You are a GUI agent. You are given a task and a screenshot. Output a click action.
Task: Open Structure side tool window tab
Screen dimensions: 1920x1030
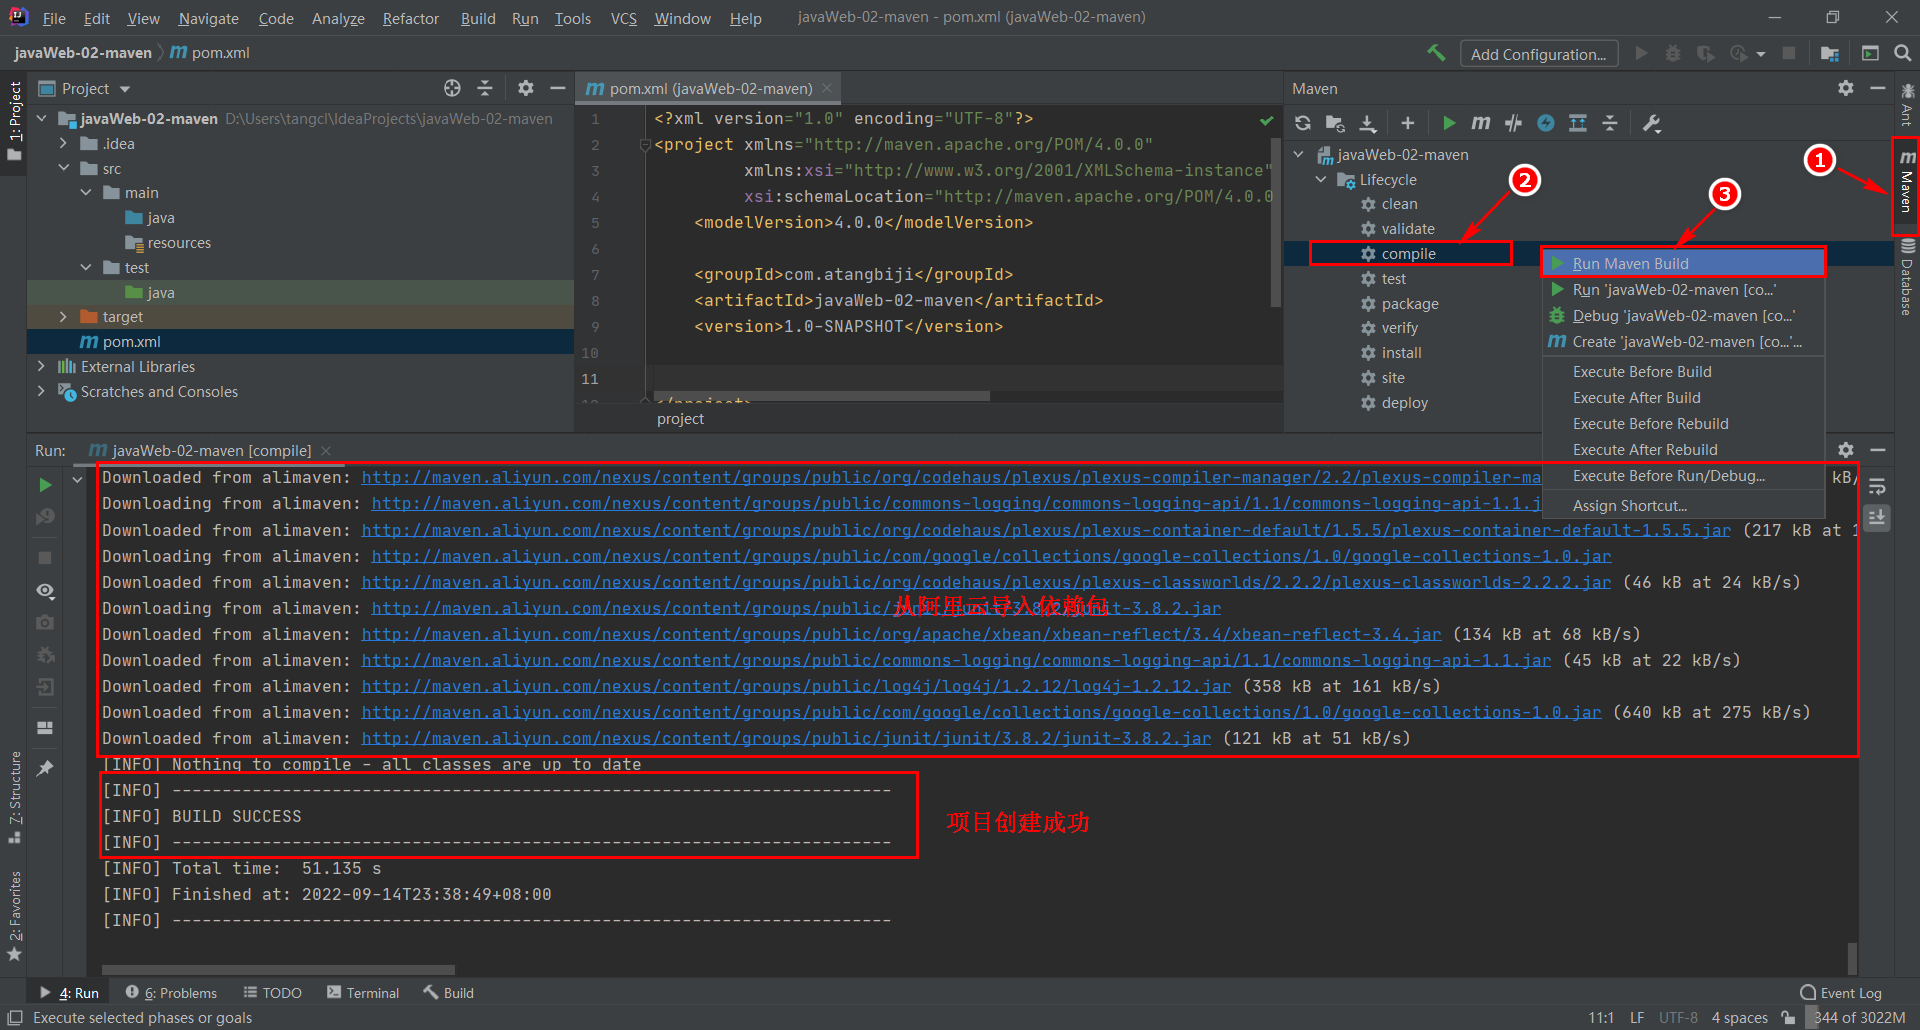pos(15,796)
